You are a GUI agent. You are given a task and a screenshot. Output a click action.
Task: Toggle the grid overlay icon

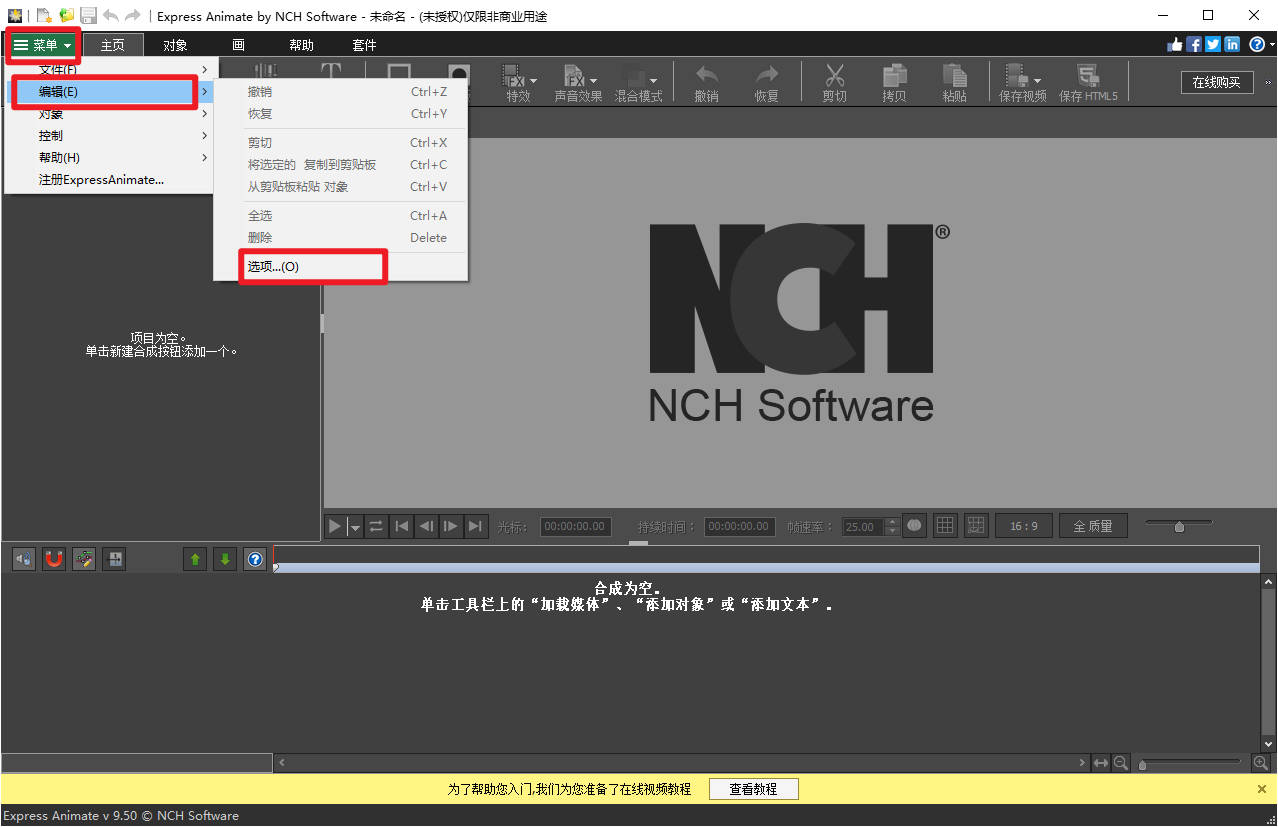pyautogui.click(x=945, y=525)
